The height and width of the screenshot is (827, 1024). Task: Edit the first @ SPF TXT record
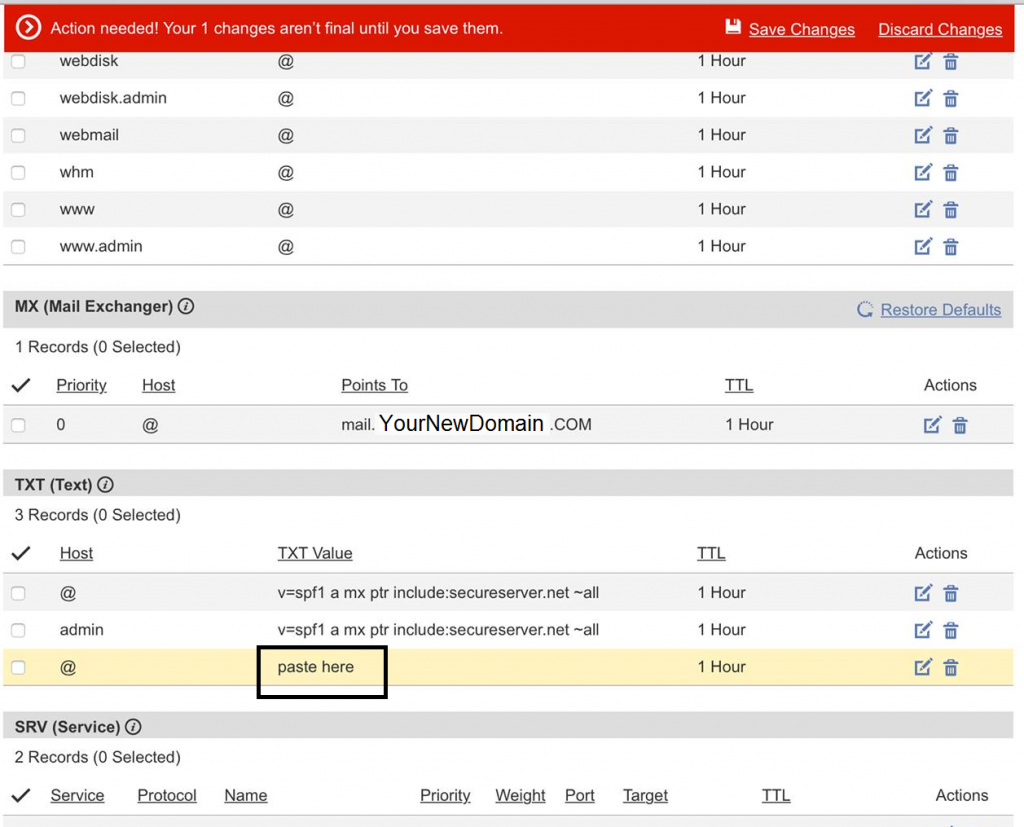[x=923, y=593]
